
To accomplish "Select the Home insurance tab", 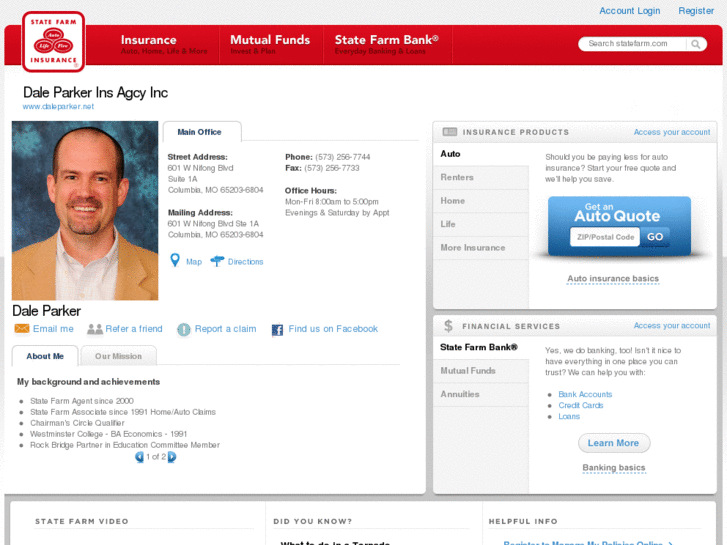I will 481,201.
